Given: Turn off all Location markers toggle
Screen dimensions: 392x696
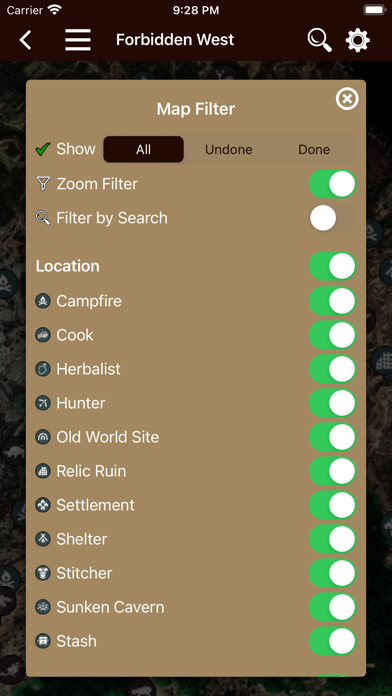Looking at the screenshot, I should 332,266.
